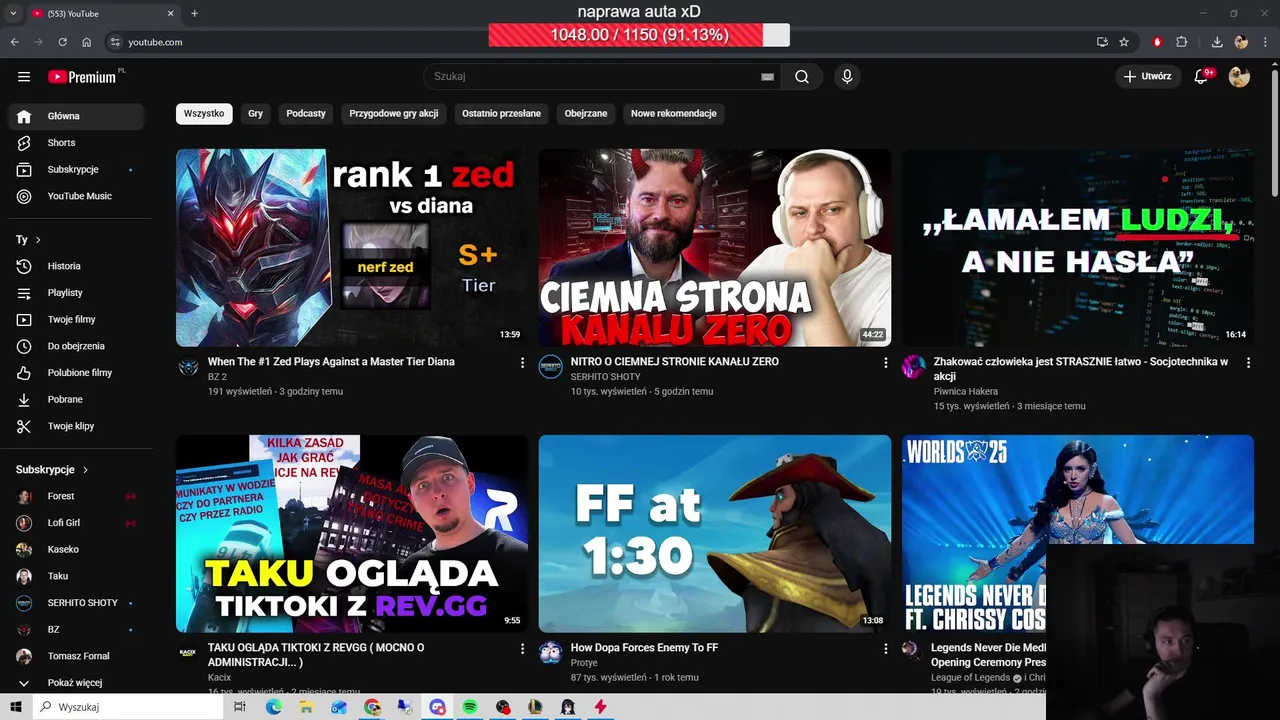The height and width of the screenshot is (720, 1280).
Task: Open the Ciemna Strona Kanału Zero thumbnail
Action: [715, 248]
